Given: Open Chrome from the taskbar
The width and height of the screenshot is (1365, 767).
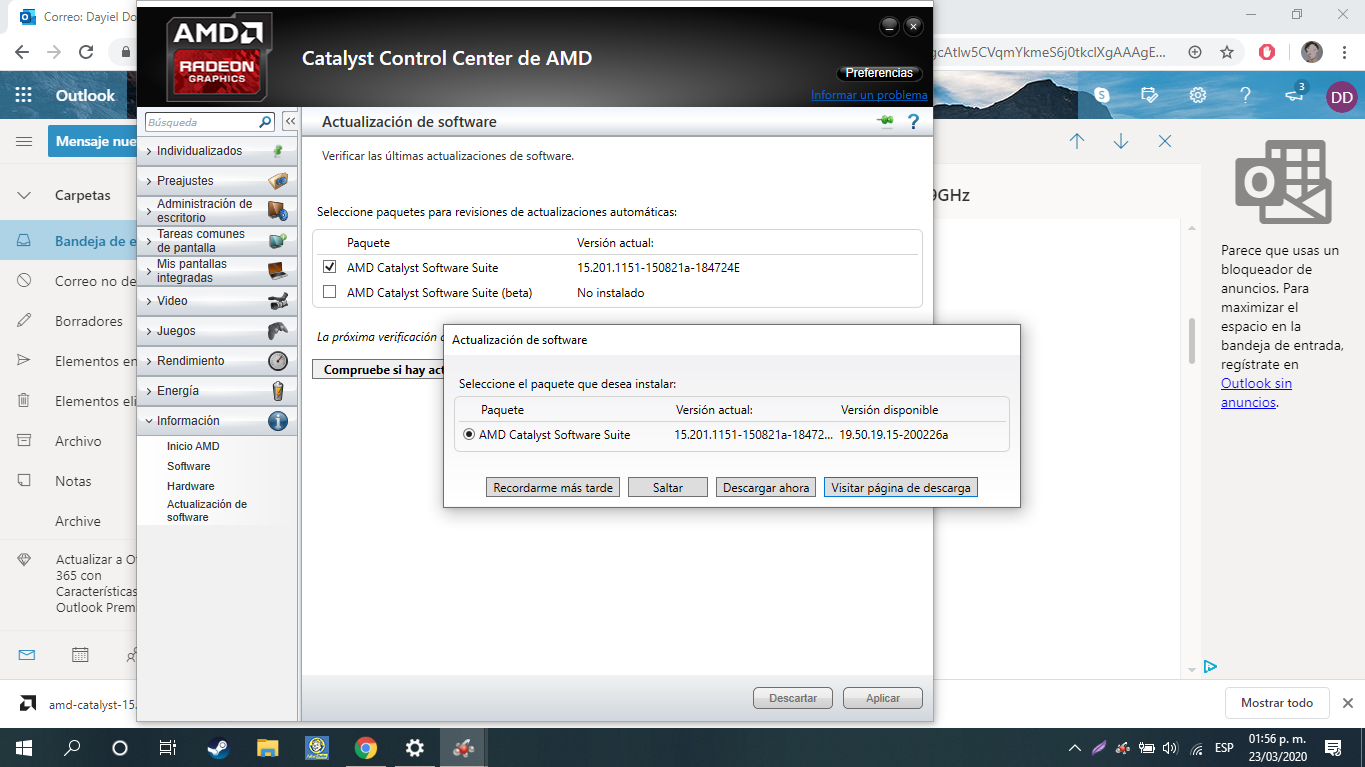Looking at the screenshot, I should (x=365, y=747).
